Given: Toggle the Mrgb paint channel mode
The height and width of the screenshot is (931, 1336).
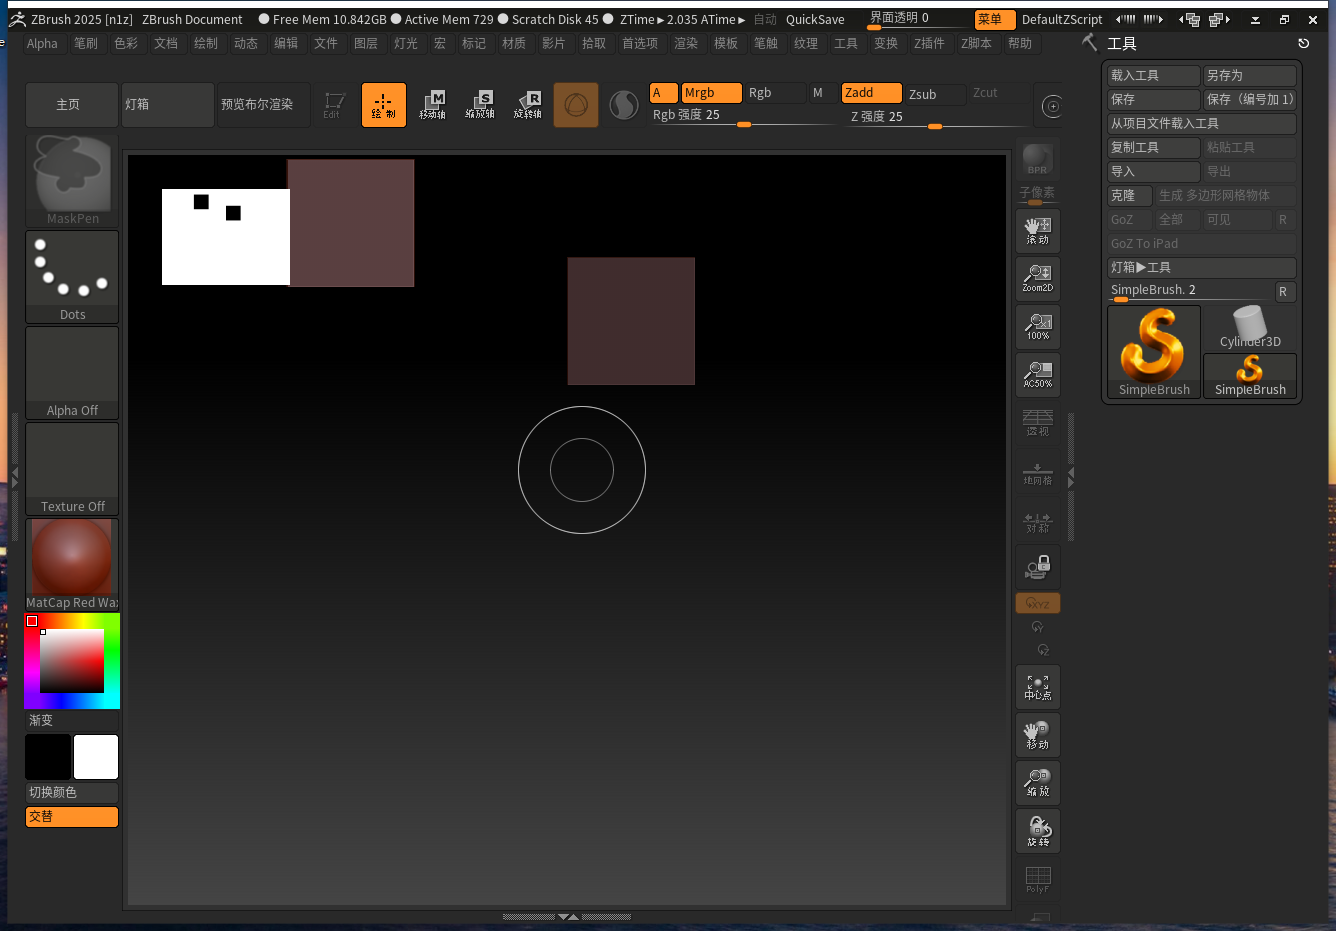Looking at the screenshot, I should coord(710,92).
